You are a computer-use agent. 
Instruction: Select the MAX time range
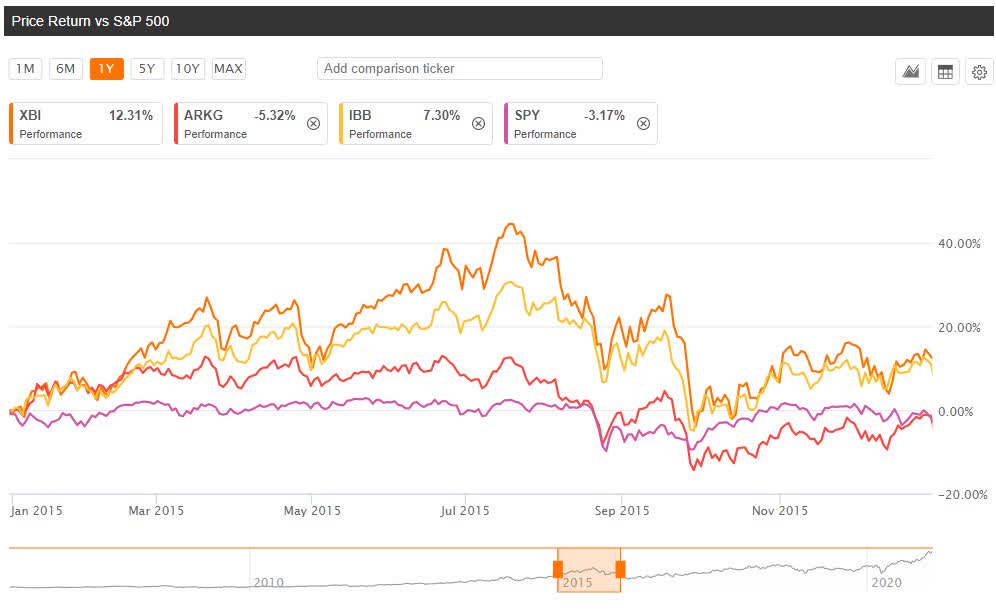[x=228, y=69]
